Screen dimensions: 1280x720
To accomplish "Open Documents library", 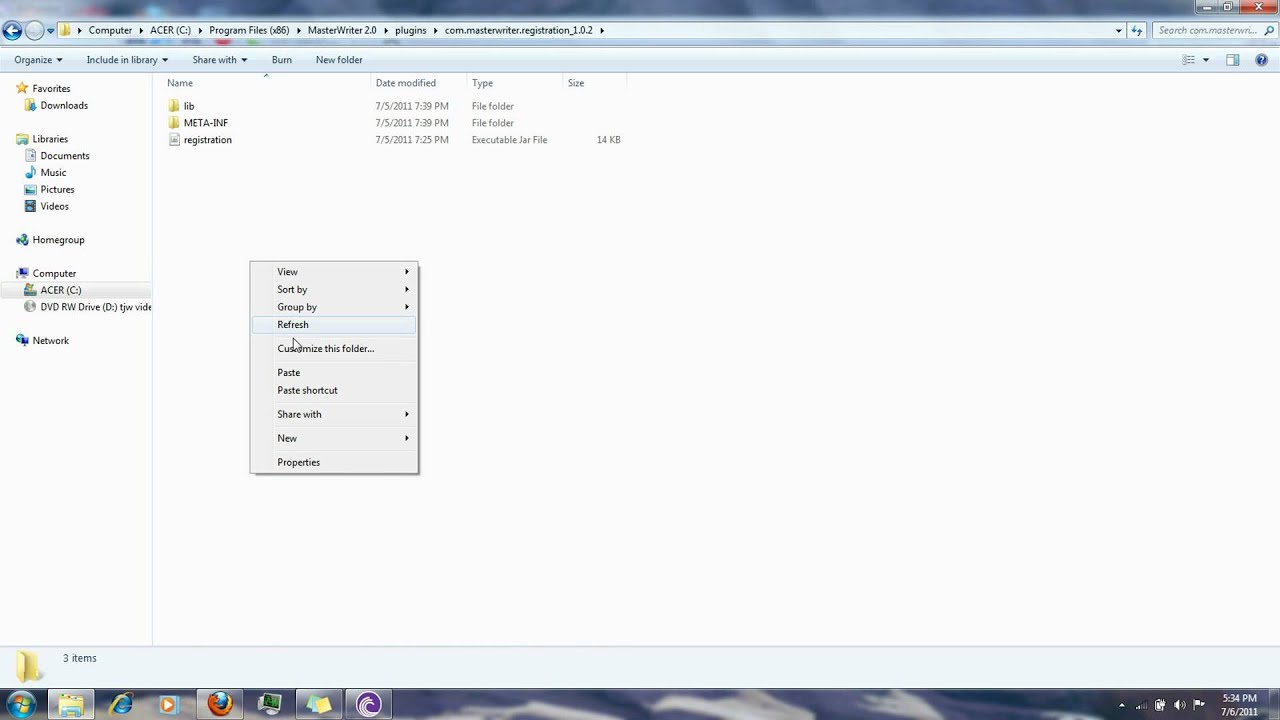I will pos(65,156).
